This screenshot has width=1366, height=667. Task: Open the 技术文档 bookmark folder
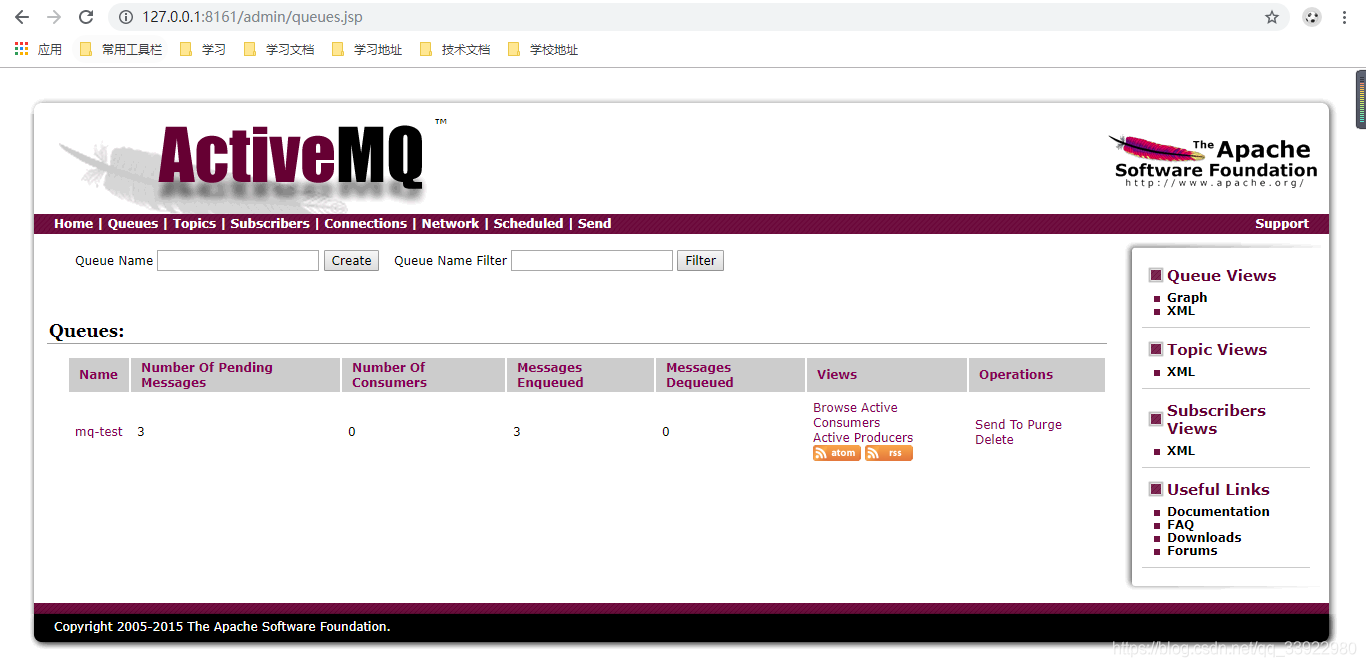tap(454, 49)
